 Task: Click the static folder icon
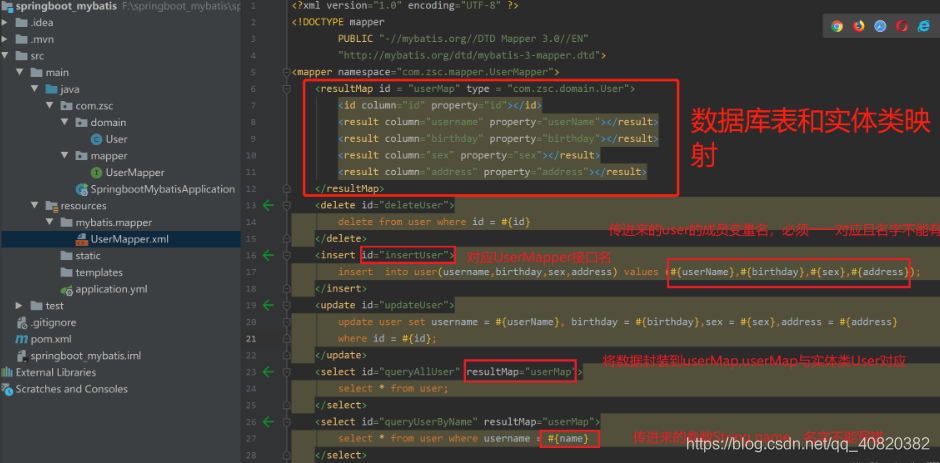[x=67, y=256]
